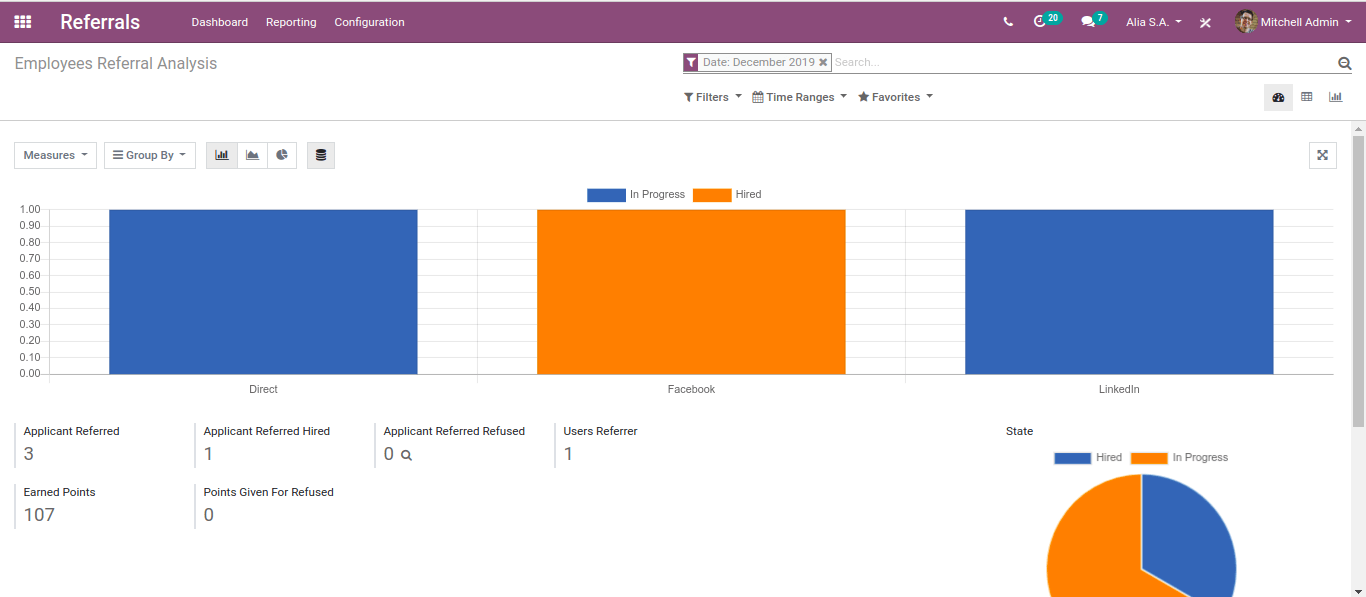Click Mitchell Admin avatar picture
This screenshot has height=597, width=1366.
(x=1245, y=22)
